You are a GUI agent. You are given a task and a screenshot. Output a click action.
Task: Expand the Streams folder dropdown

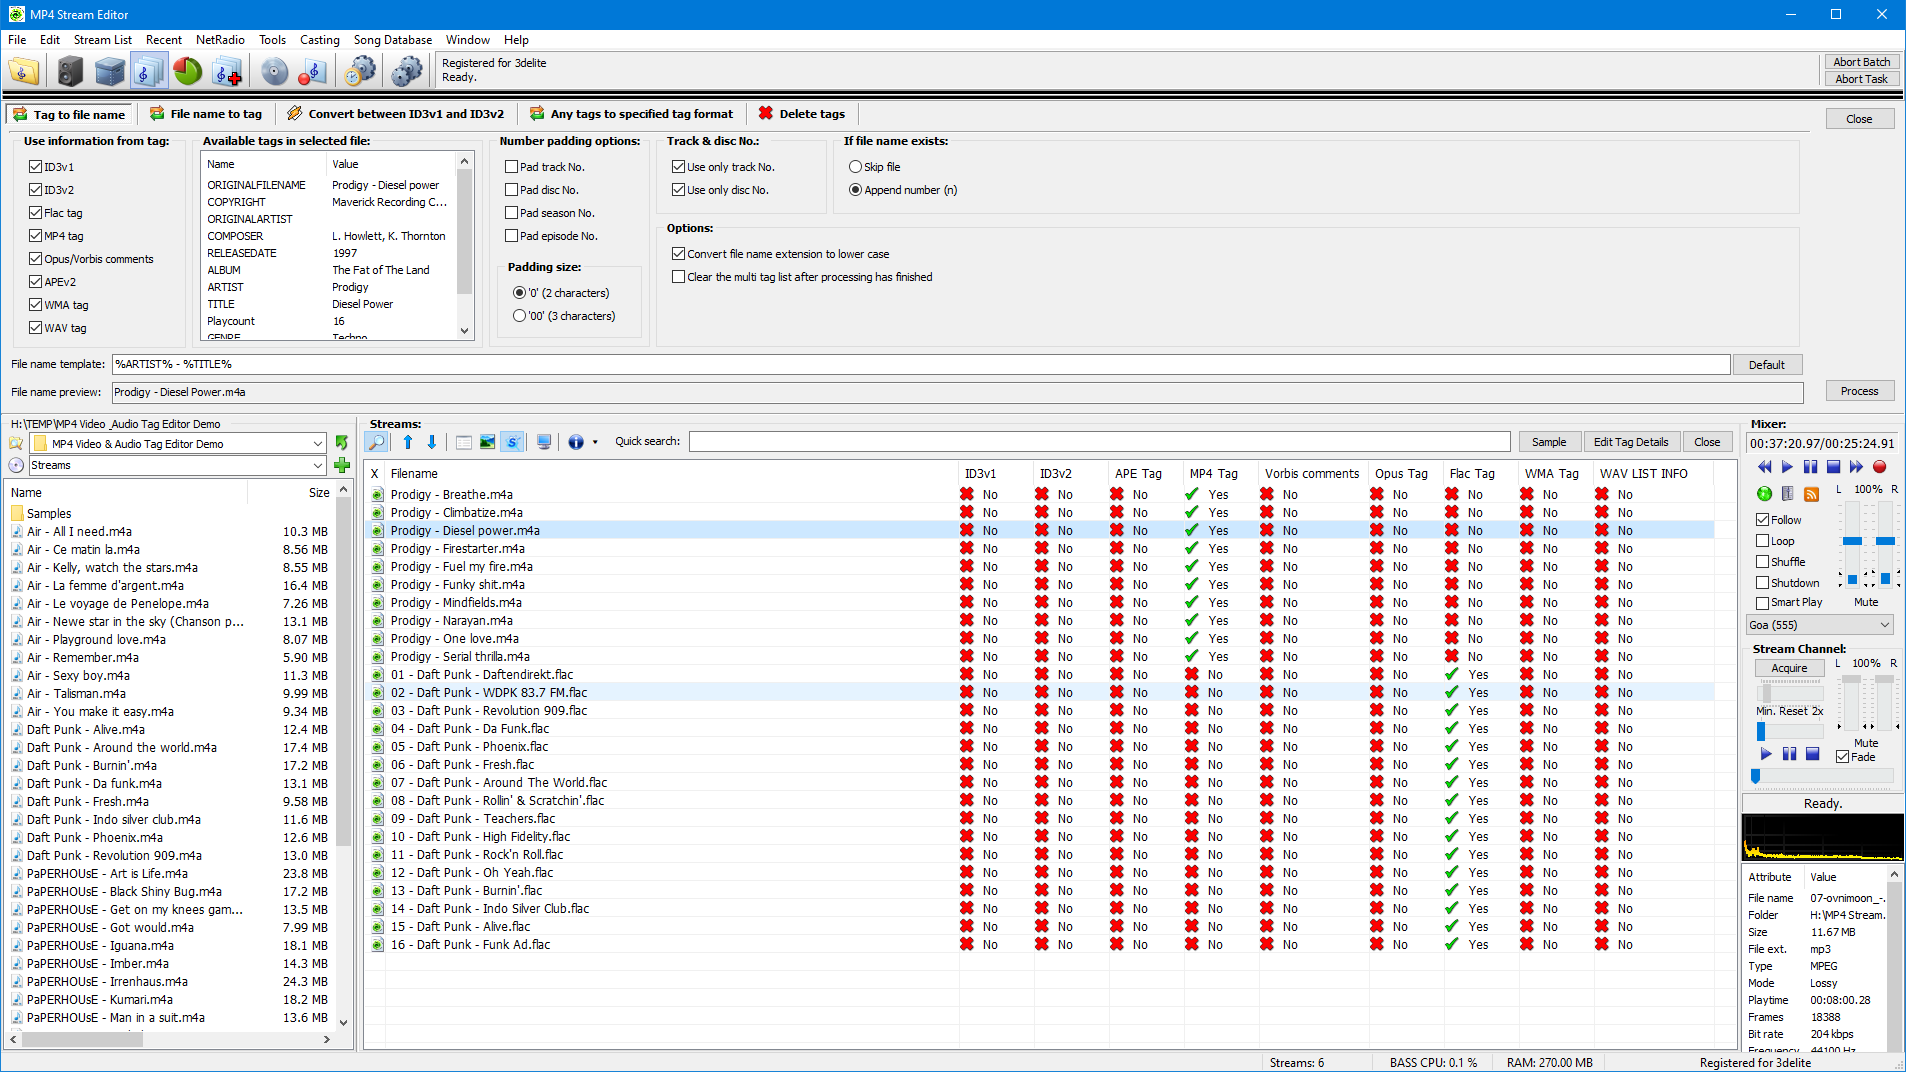click(319, 465)
